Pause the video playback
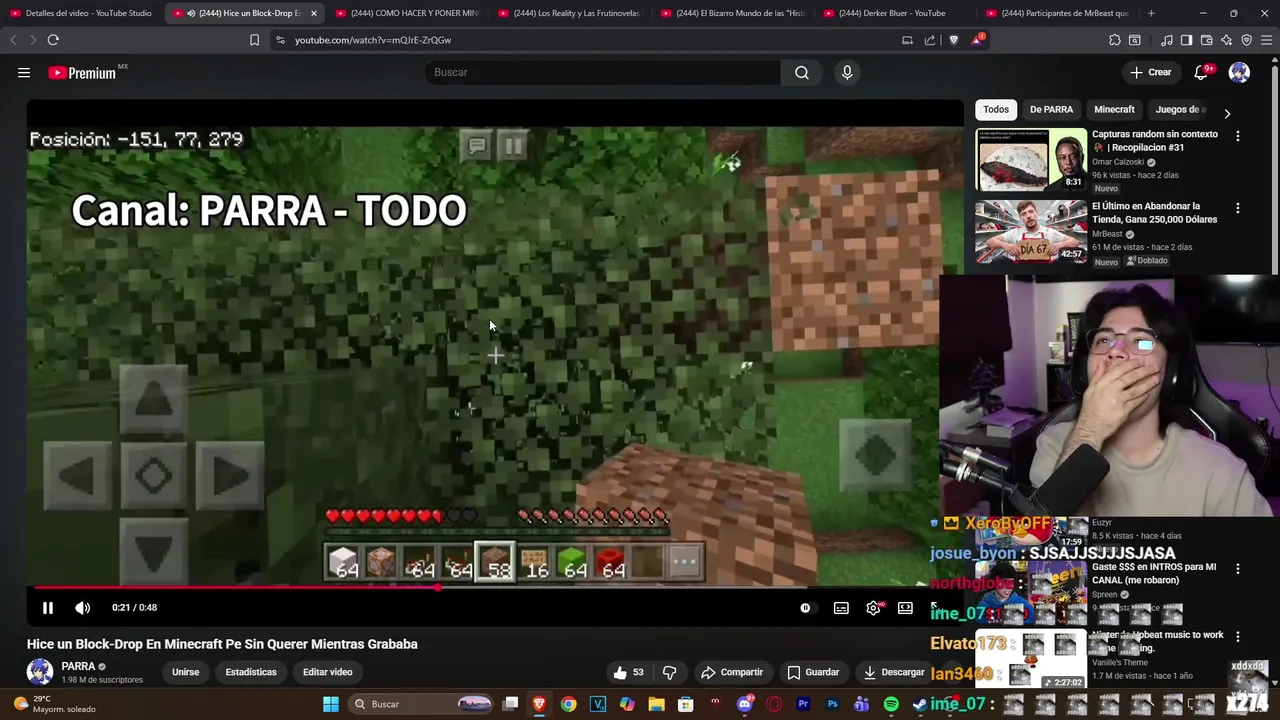The height and width of the screenshot is (720, 1280). 47,607
